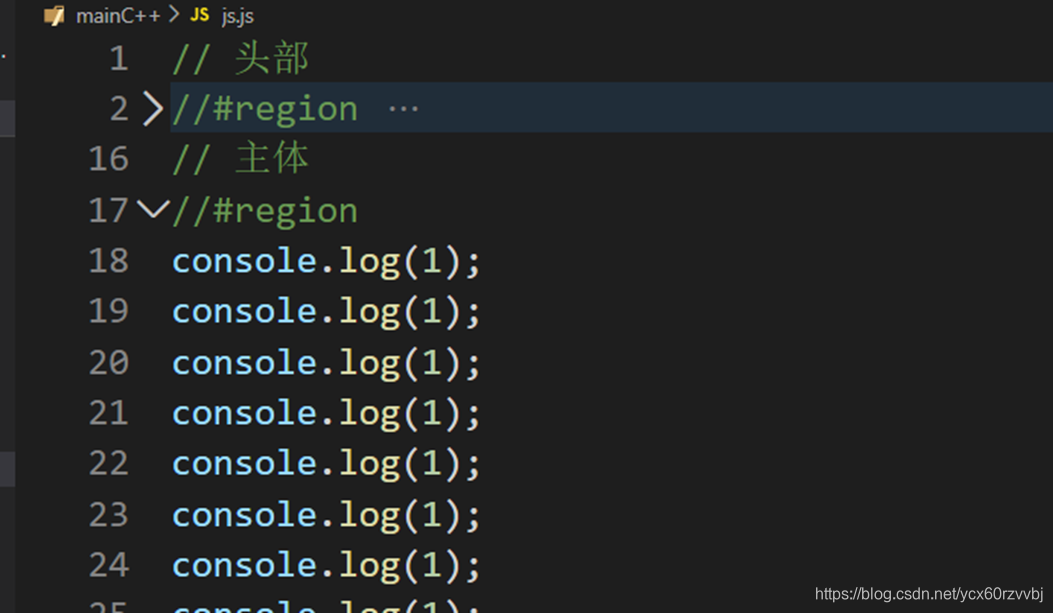Click the console.log statement on line 20
Viewport: 1053px width, 613px height.
click(324, 362)
